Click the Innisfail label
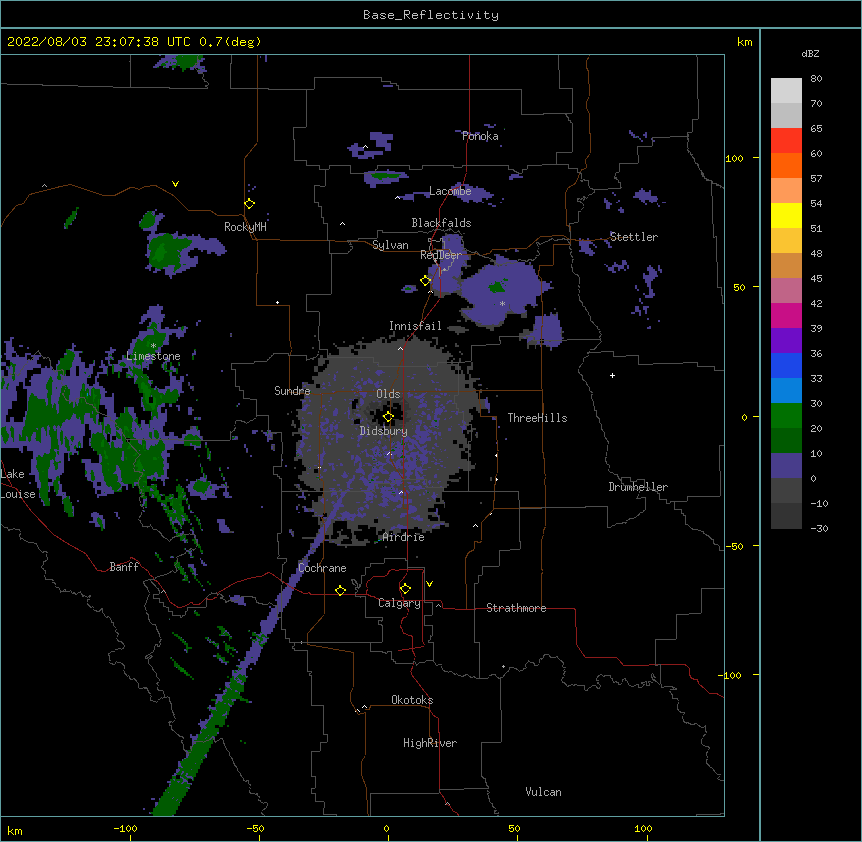Image resolution: width=862 pixels, height=842 pixels. point(415,326)
